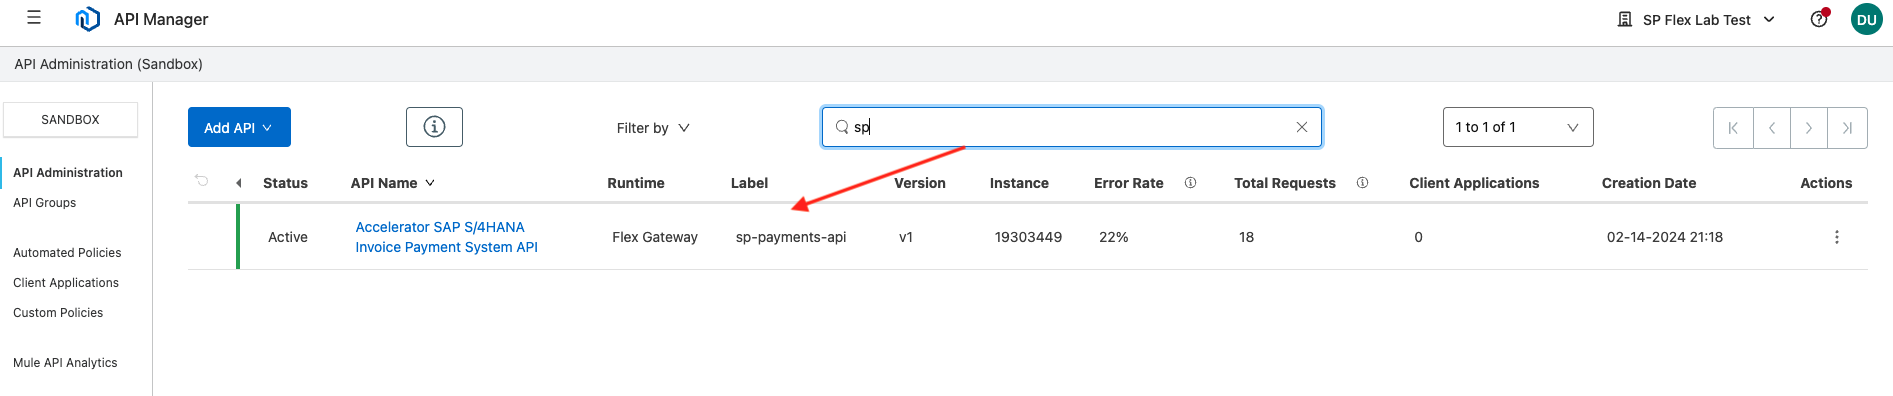This screenshot has height=396, width=1893.
Task: Show Total Requests info tooltip icon
Action: pos(1362,183)
